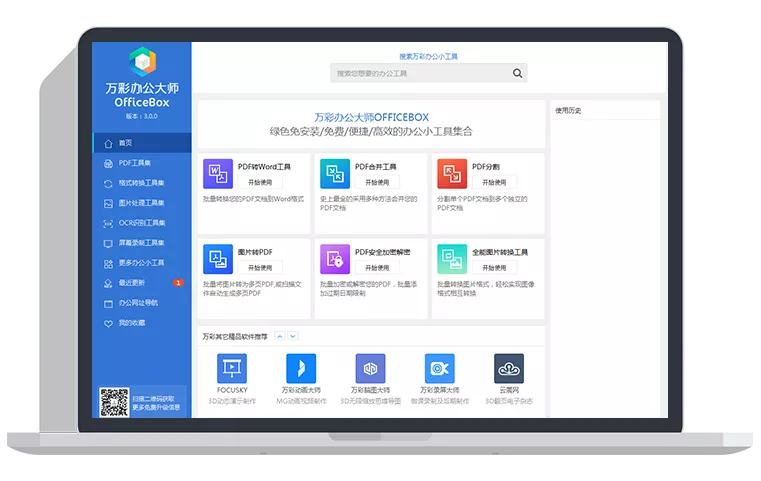
Task: Click the 搜索万彩办公小工具 link above search
Action: coord(429,56)
